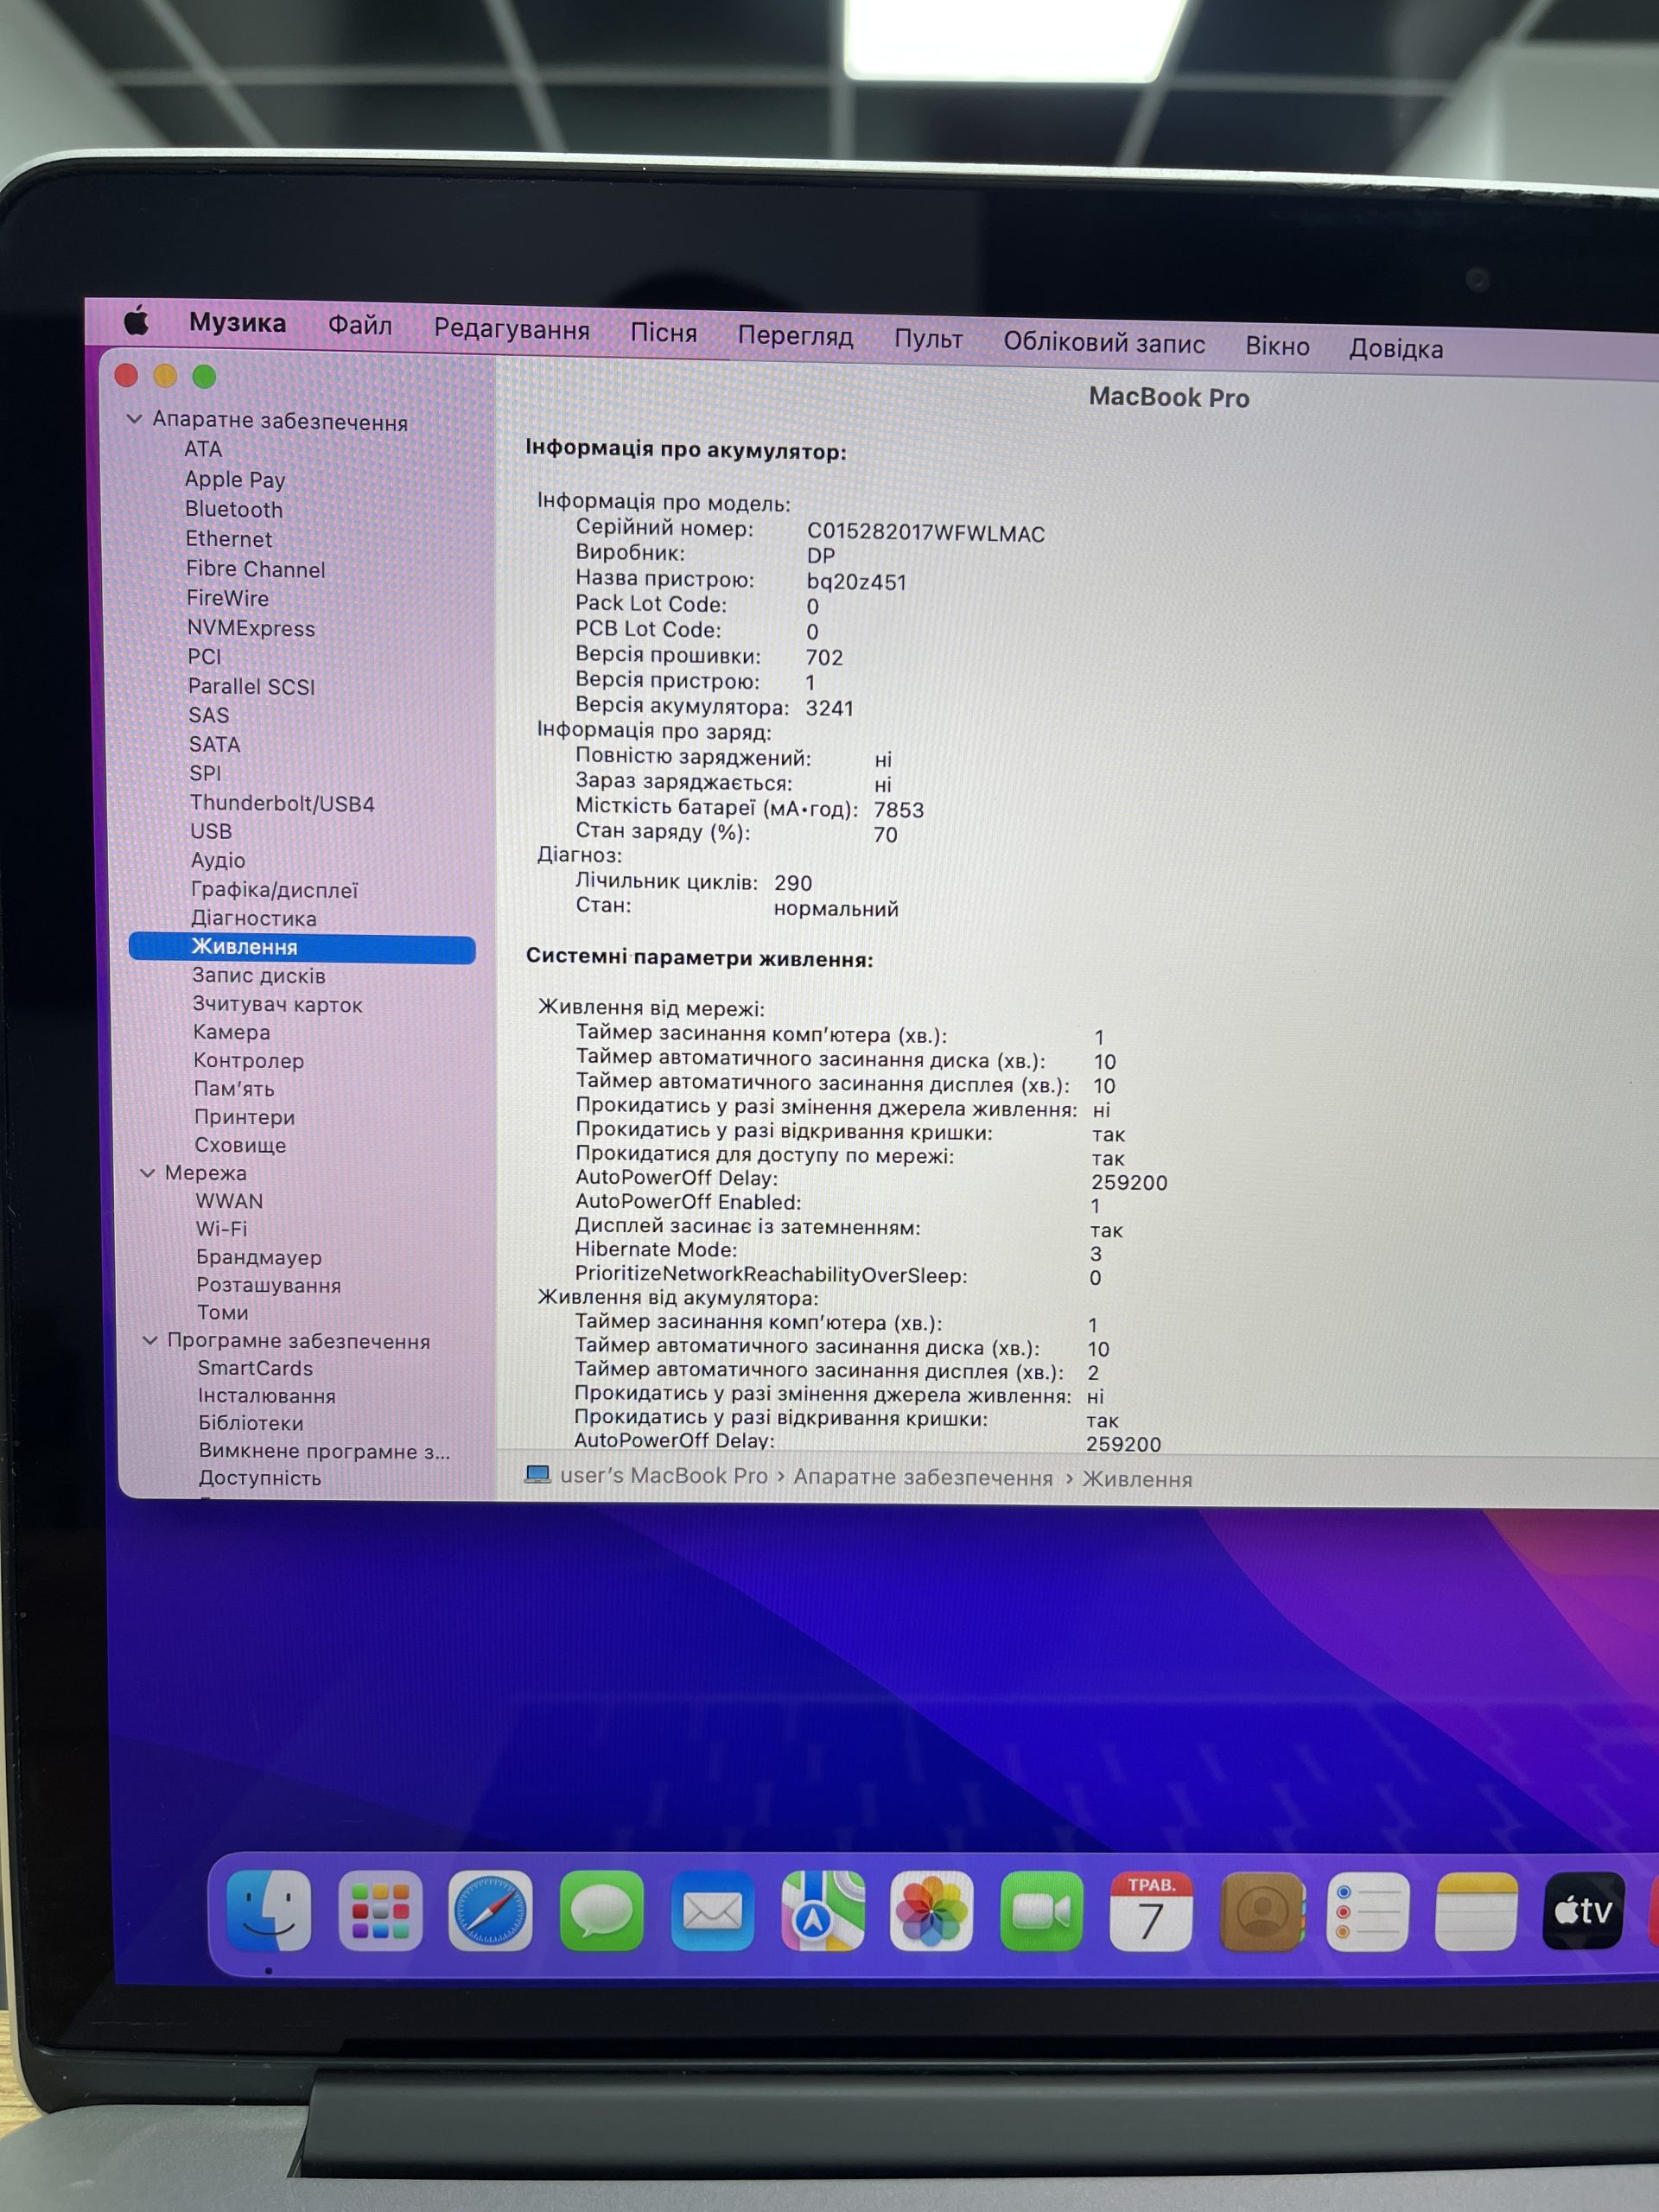Select Bluetooth in the sidebar
This screenshot has height=2212, width=1659.
(x=234, y=509)
